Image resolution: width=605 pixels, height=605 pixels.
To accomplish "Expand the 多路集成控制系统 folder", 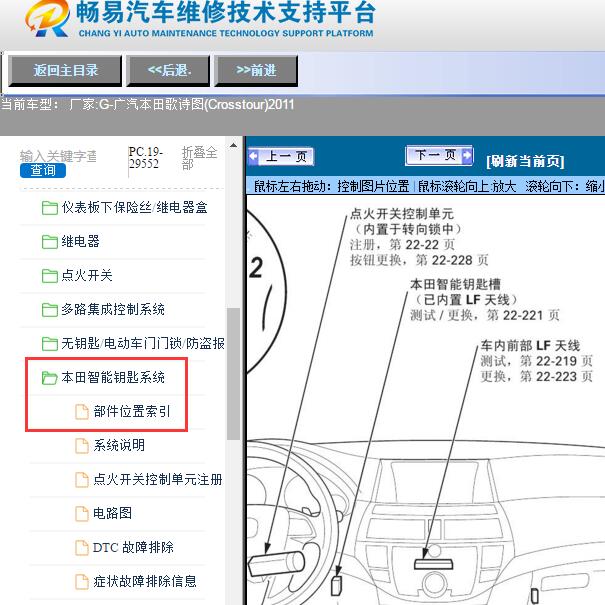I will click(113, 309).
